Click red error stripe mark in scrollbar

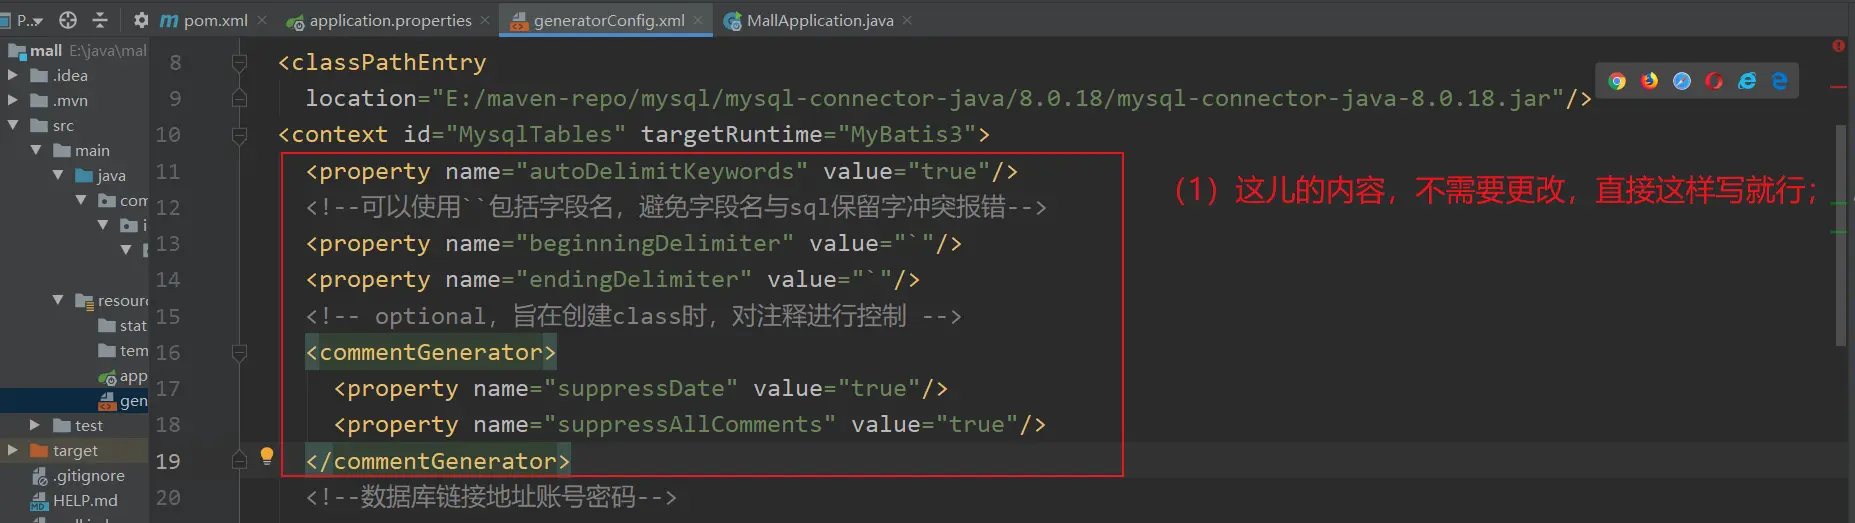[1838, 88]
